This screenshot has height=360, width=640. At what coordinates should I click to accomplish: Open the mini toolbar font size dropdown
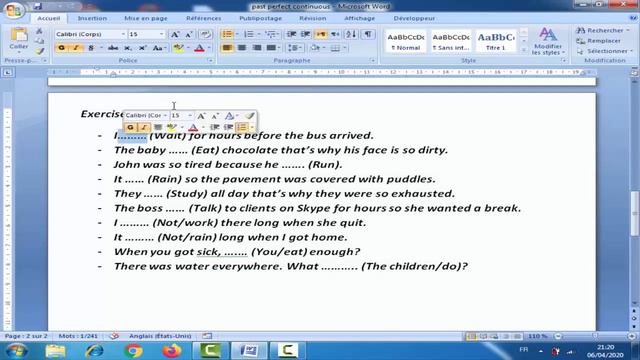click(190, 116)
